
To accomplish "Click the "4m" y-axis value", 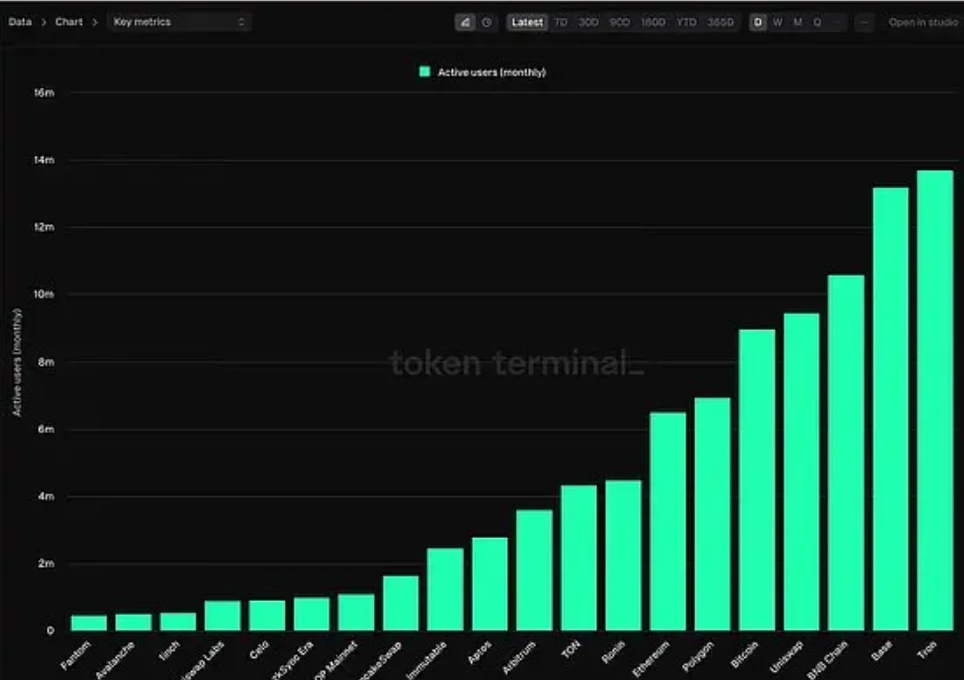I will pos(46,496).
